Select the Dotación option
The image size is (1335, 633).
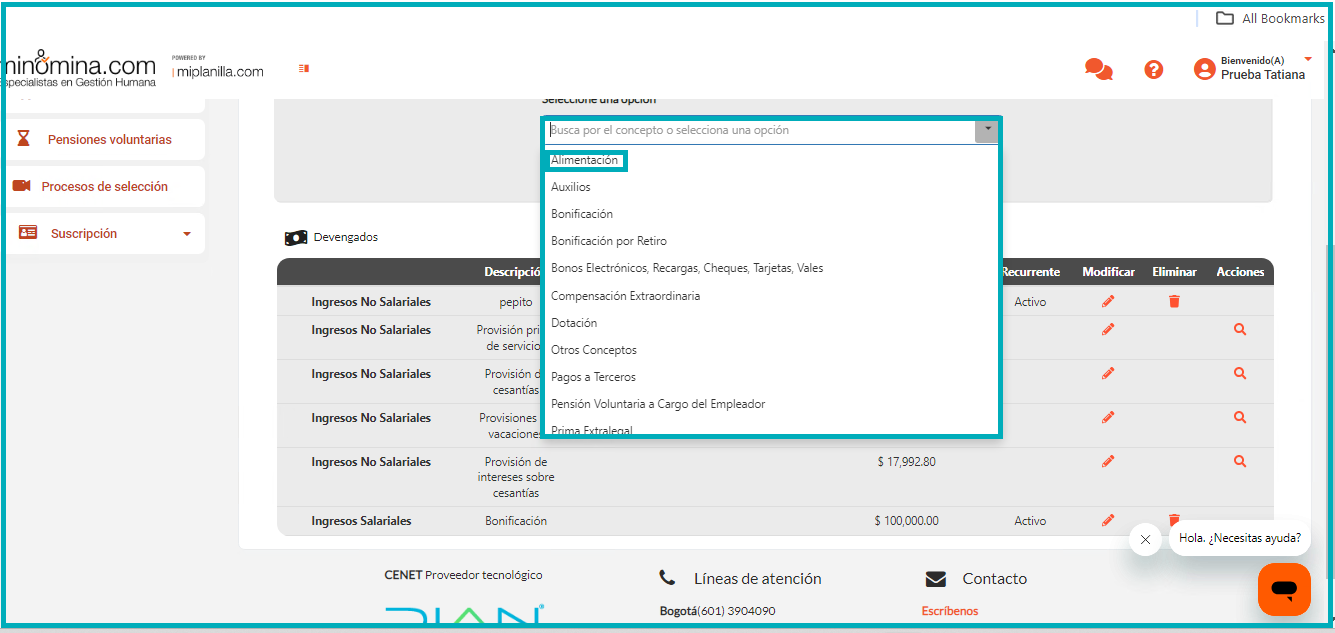click(574, 323)
